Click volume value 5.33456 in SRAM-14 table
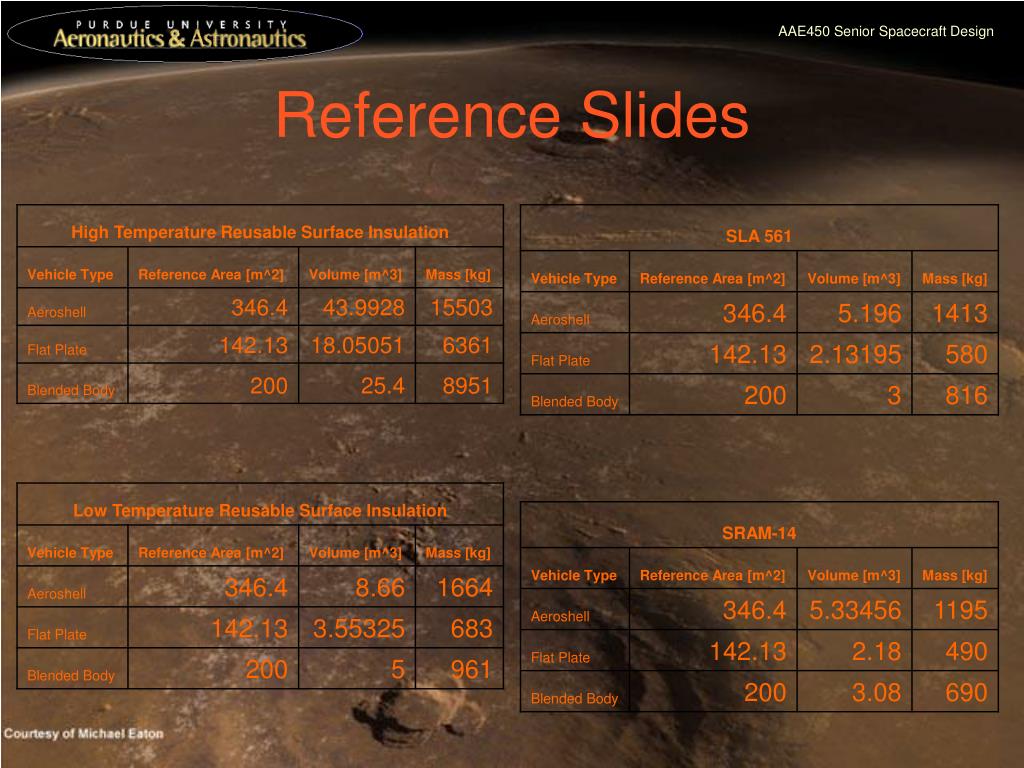Image resolution: width=1024 pixels, height=768 pixels. click(x=855, y=611)
